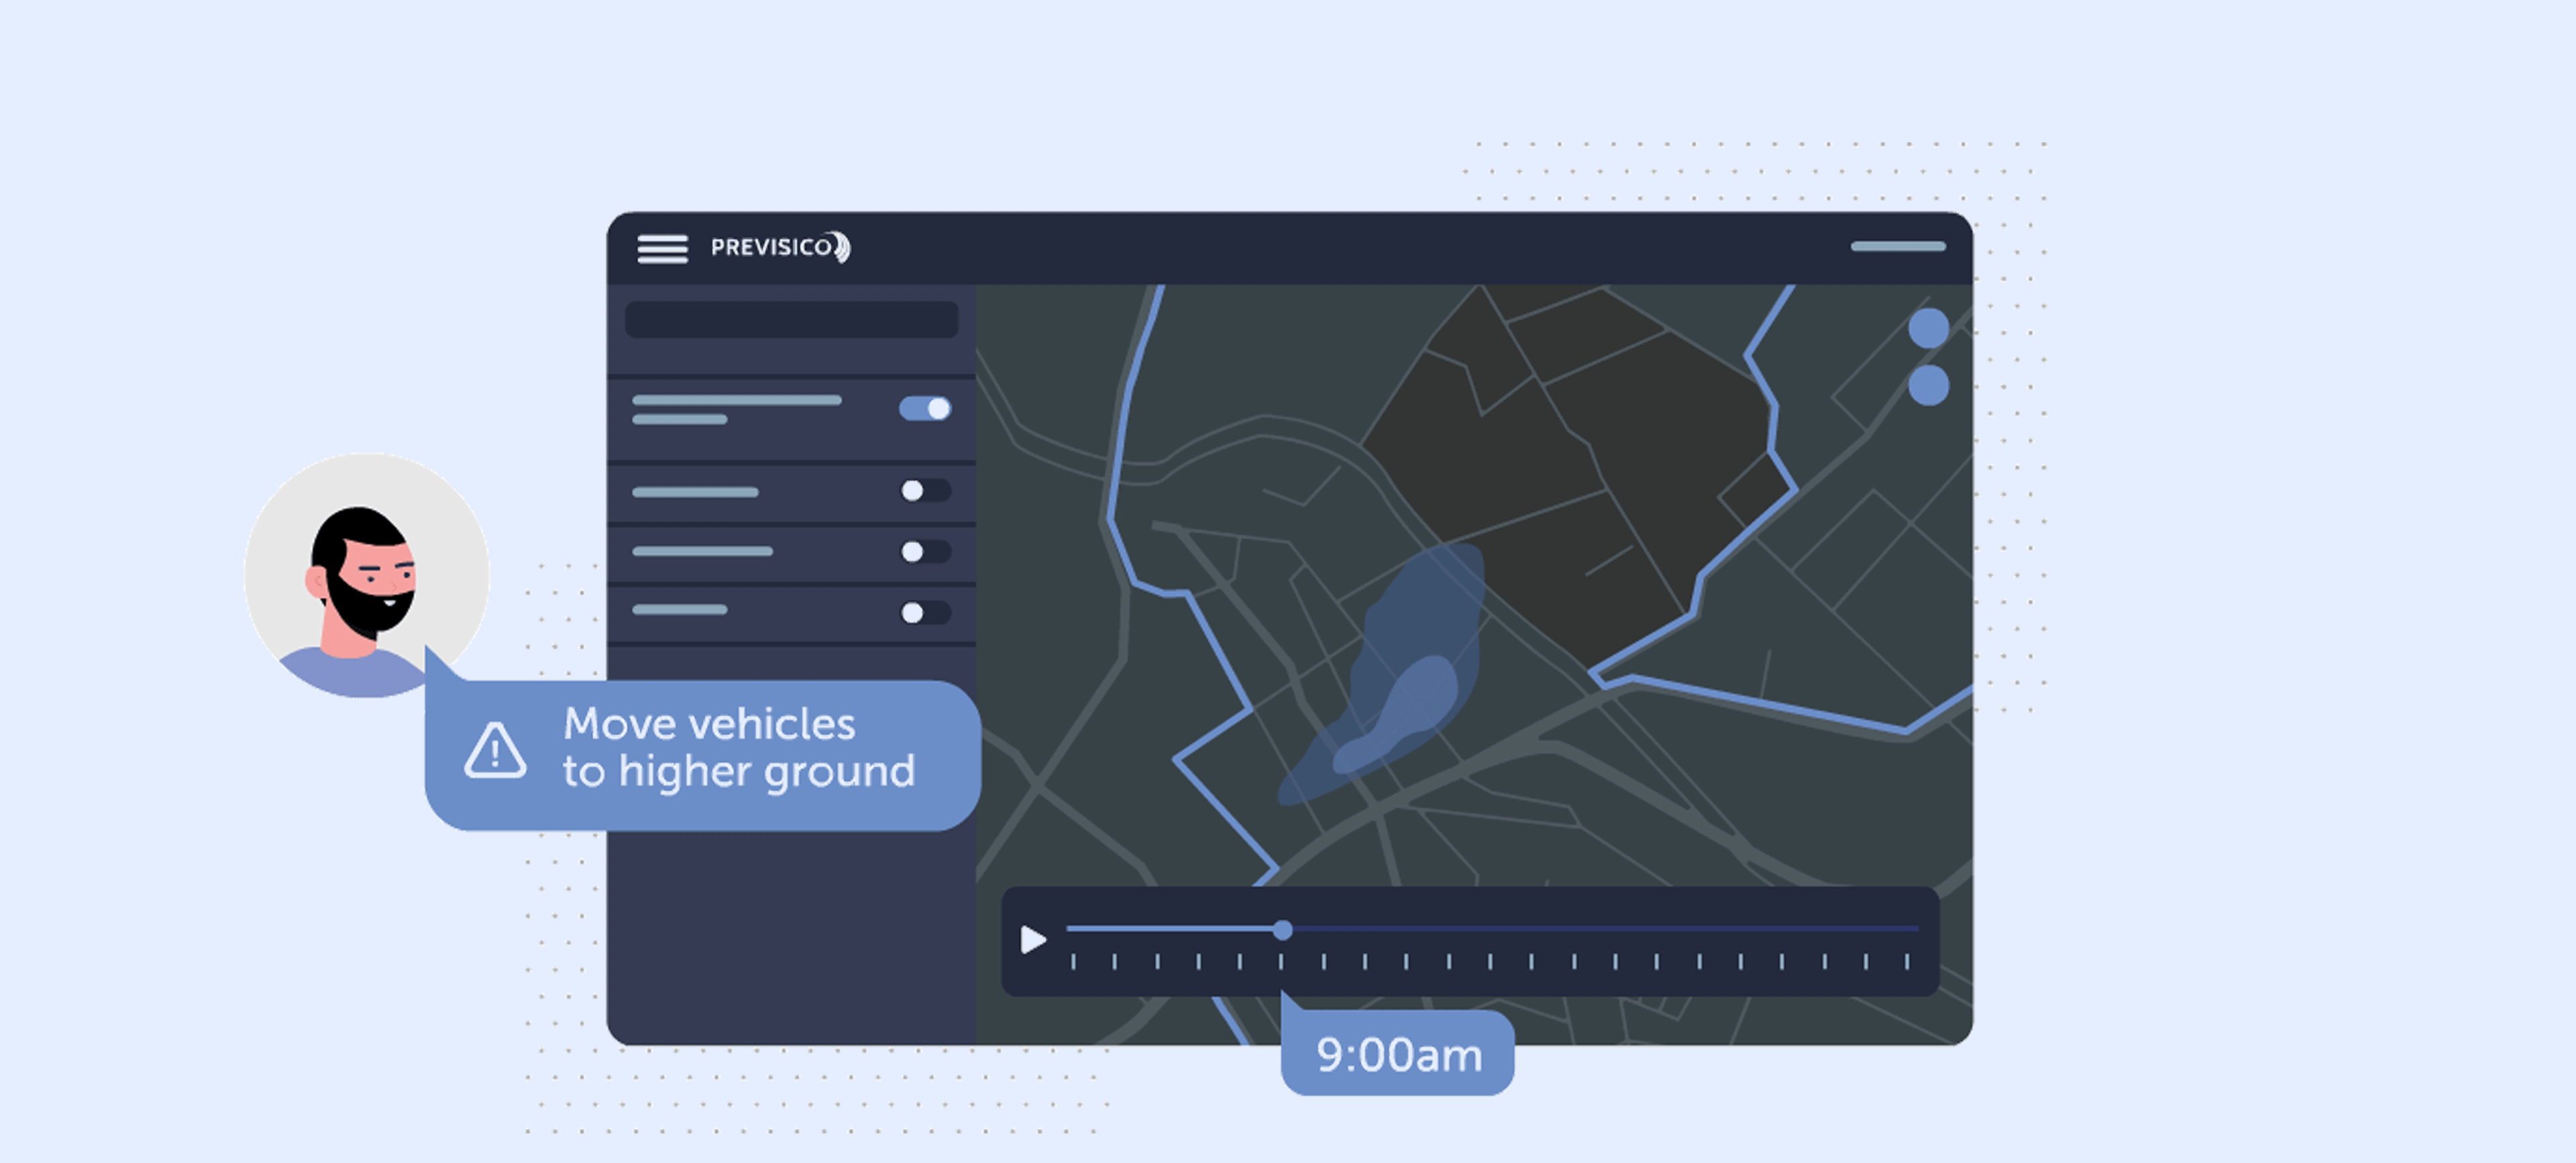Image resolution: width=2576 pixels, height=1163 pixels.
Task: Play the flood forecast timeline
Action: pyautogui.click(x=1033, y=939)
